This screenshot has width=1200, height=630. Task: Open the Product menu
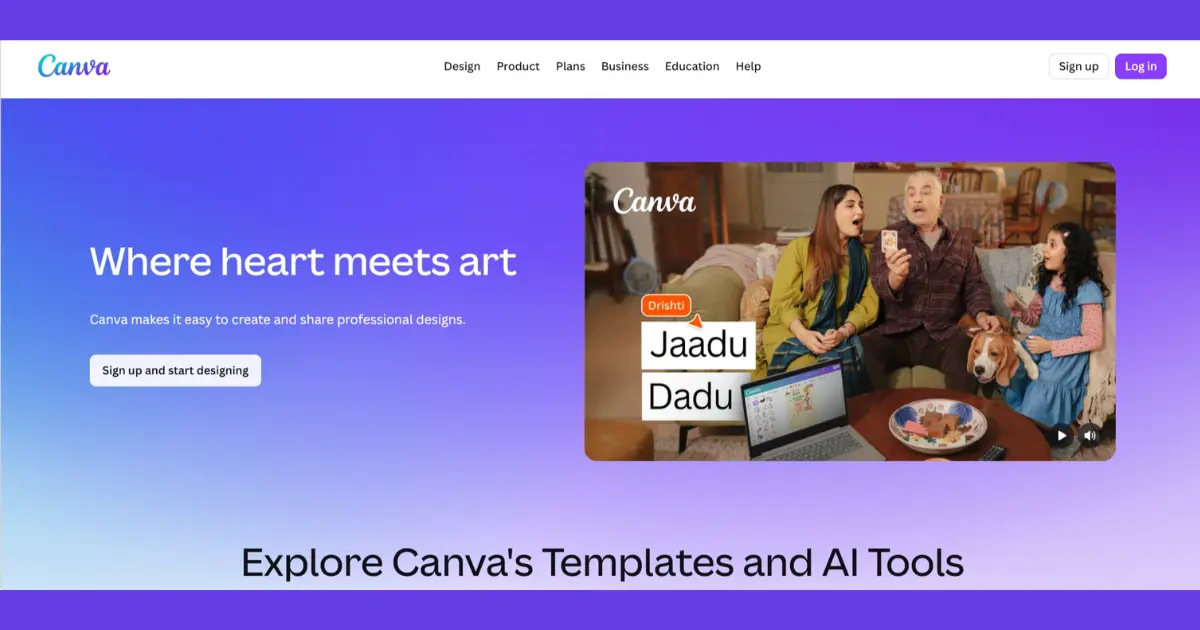click(517, 66)
